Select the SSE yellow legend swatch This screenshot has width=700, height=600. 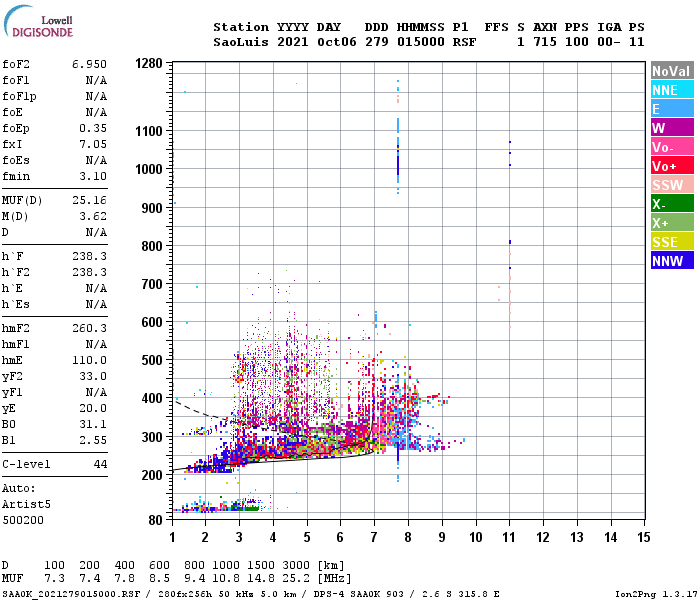(x=672, y=242)
